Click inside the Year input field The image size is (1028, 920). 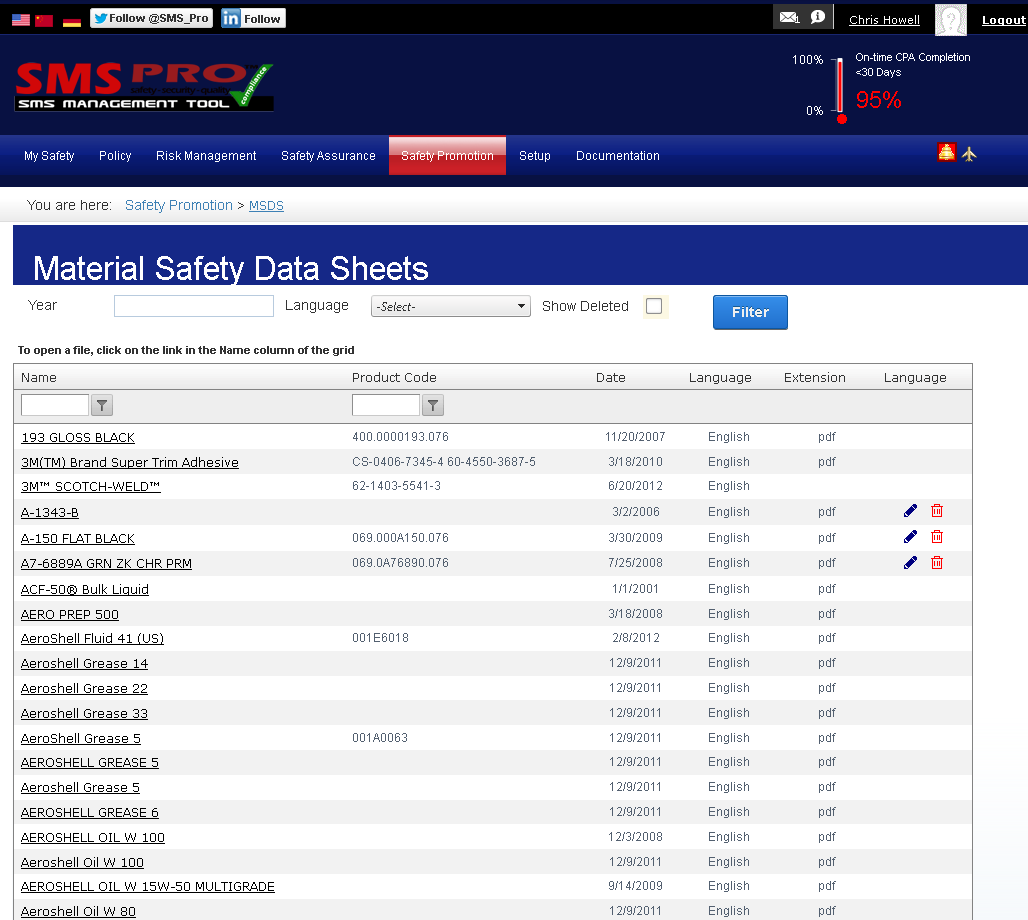(193, 305)
